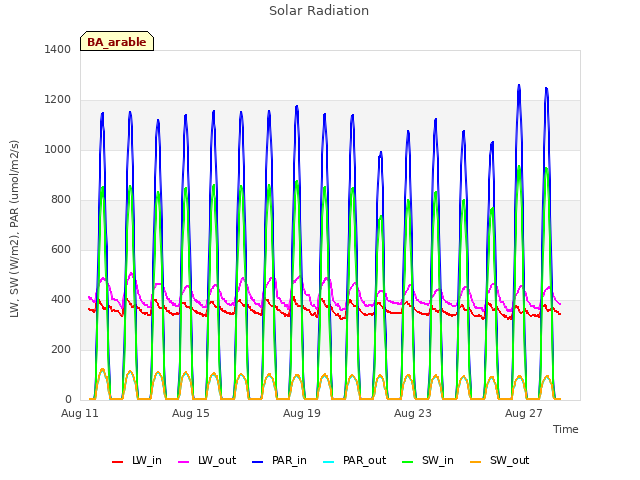Click the 1200 y-axis tick label
The width and height of the screenshot is (640, 480).
click(x=58, y=100)
